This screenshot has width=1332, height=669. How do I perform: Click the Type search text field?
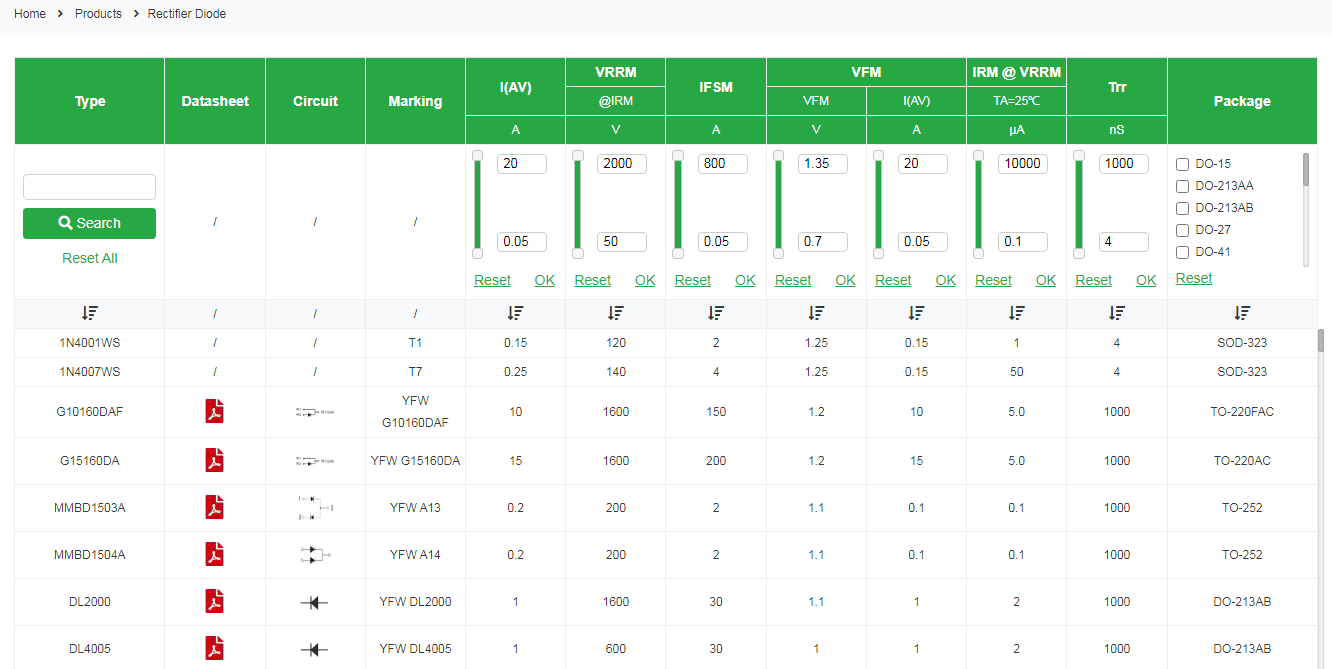89,187
